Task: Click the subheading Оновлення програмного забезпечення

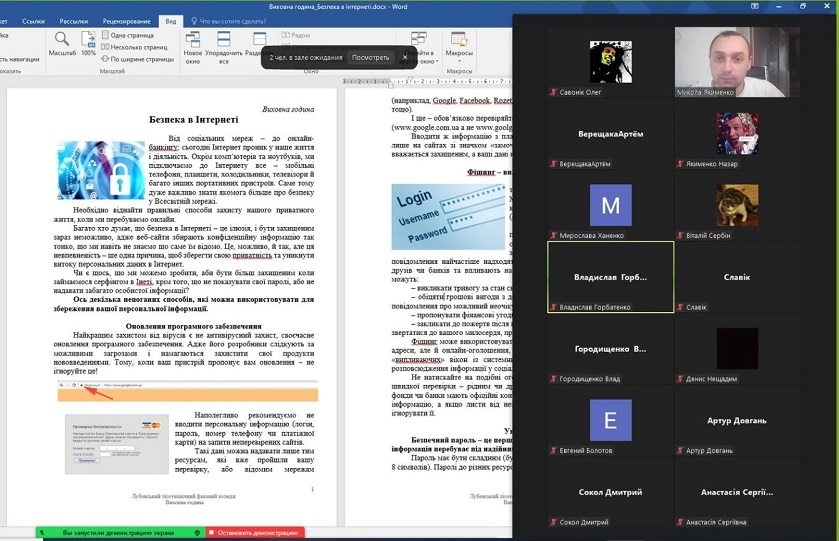Action: tap(194, 326)
